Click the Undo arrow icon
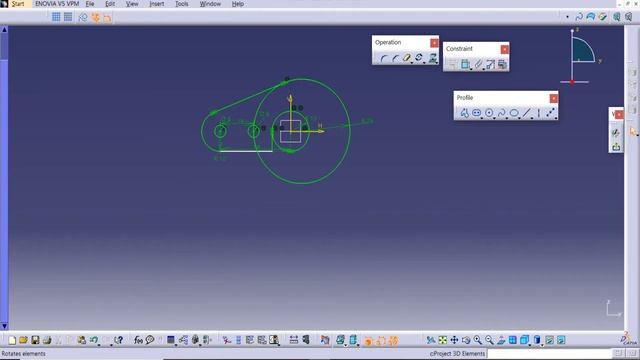Viewport: 640px width, 360px height. [94, 340]
